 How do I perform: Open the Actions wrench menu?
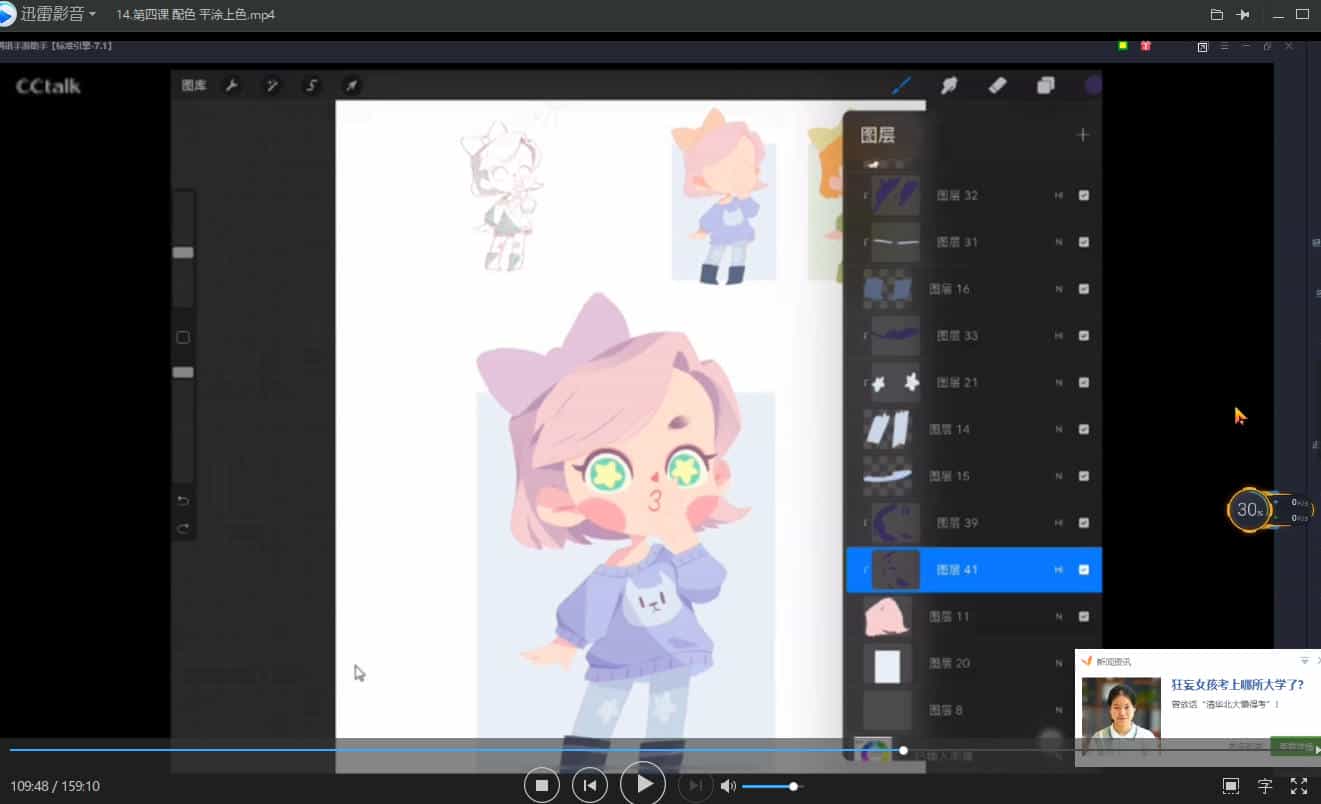tap(232, 86)
